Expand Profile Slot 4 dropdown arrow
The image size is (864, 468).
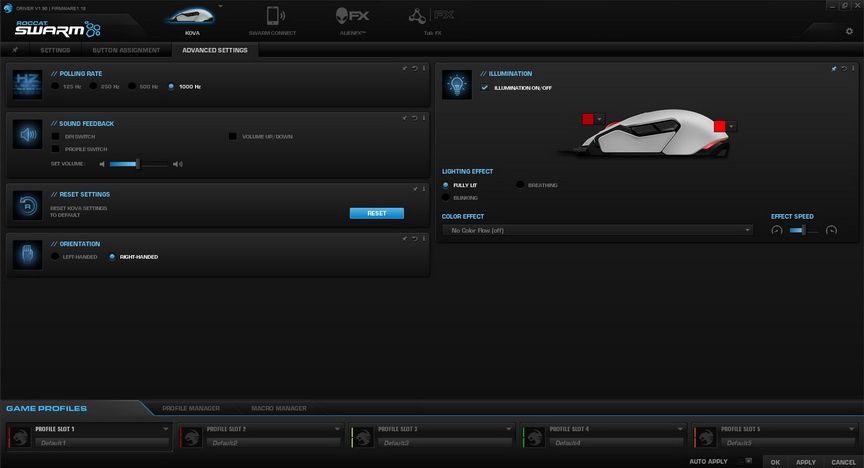(x=679, y=429)
